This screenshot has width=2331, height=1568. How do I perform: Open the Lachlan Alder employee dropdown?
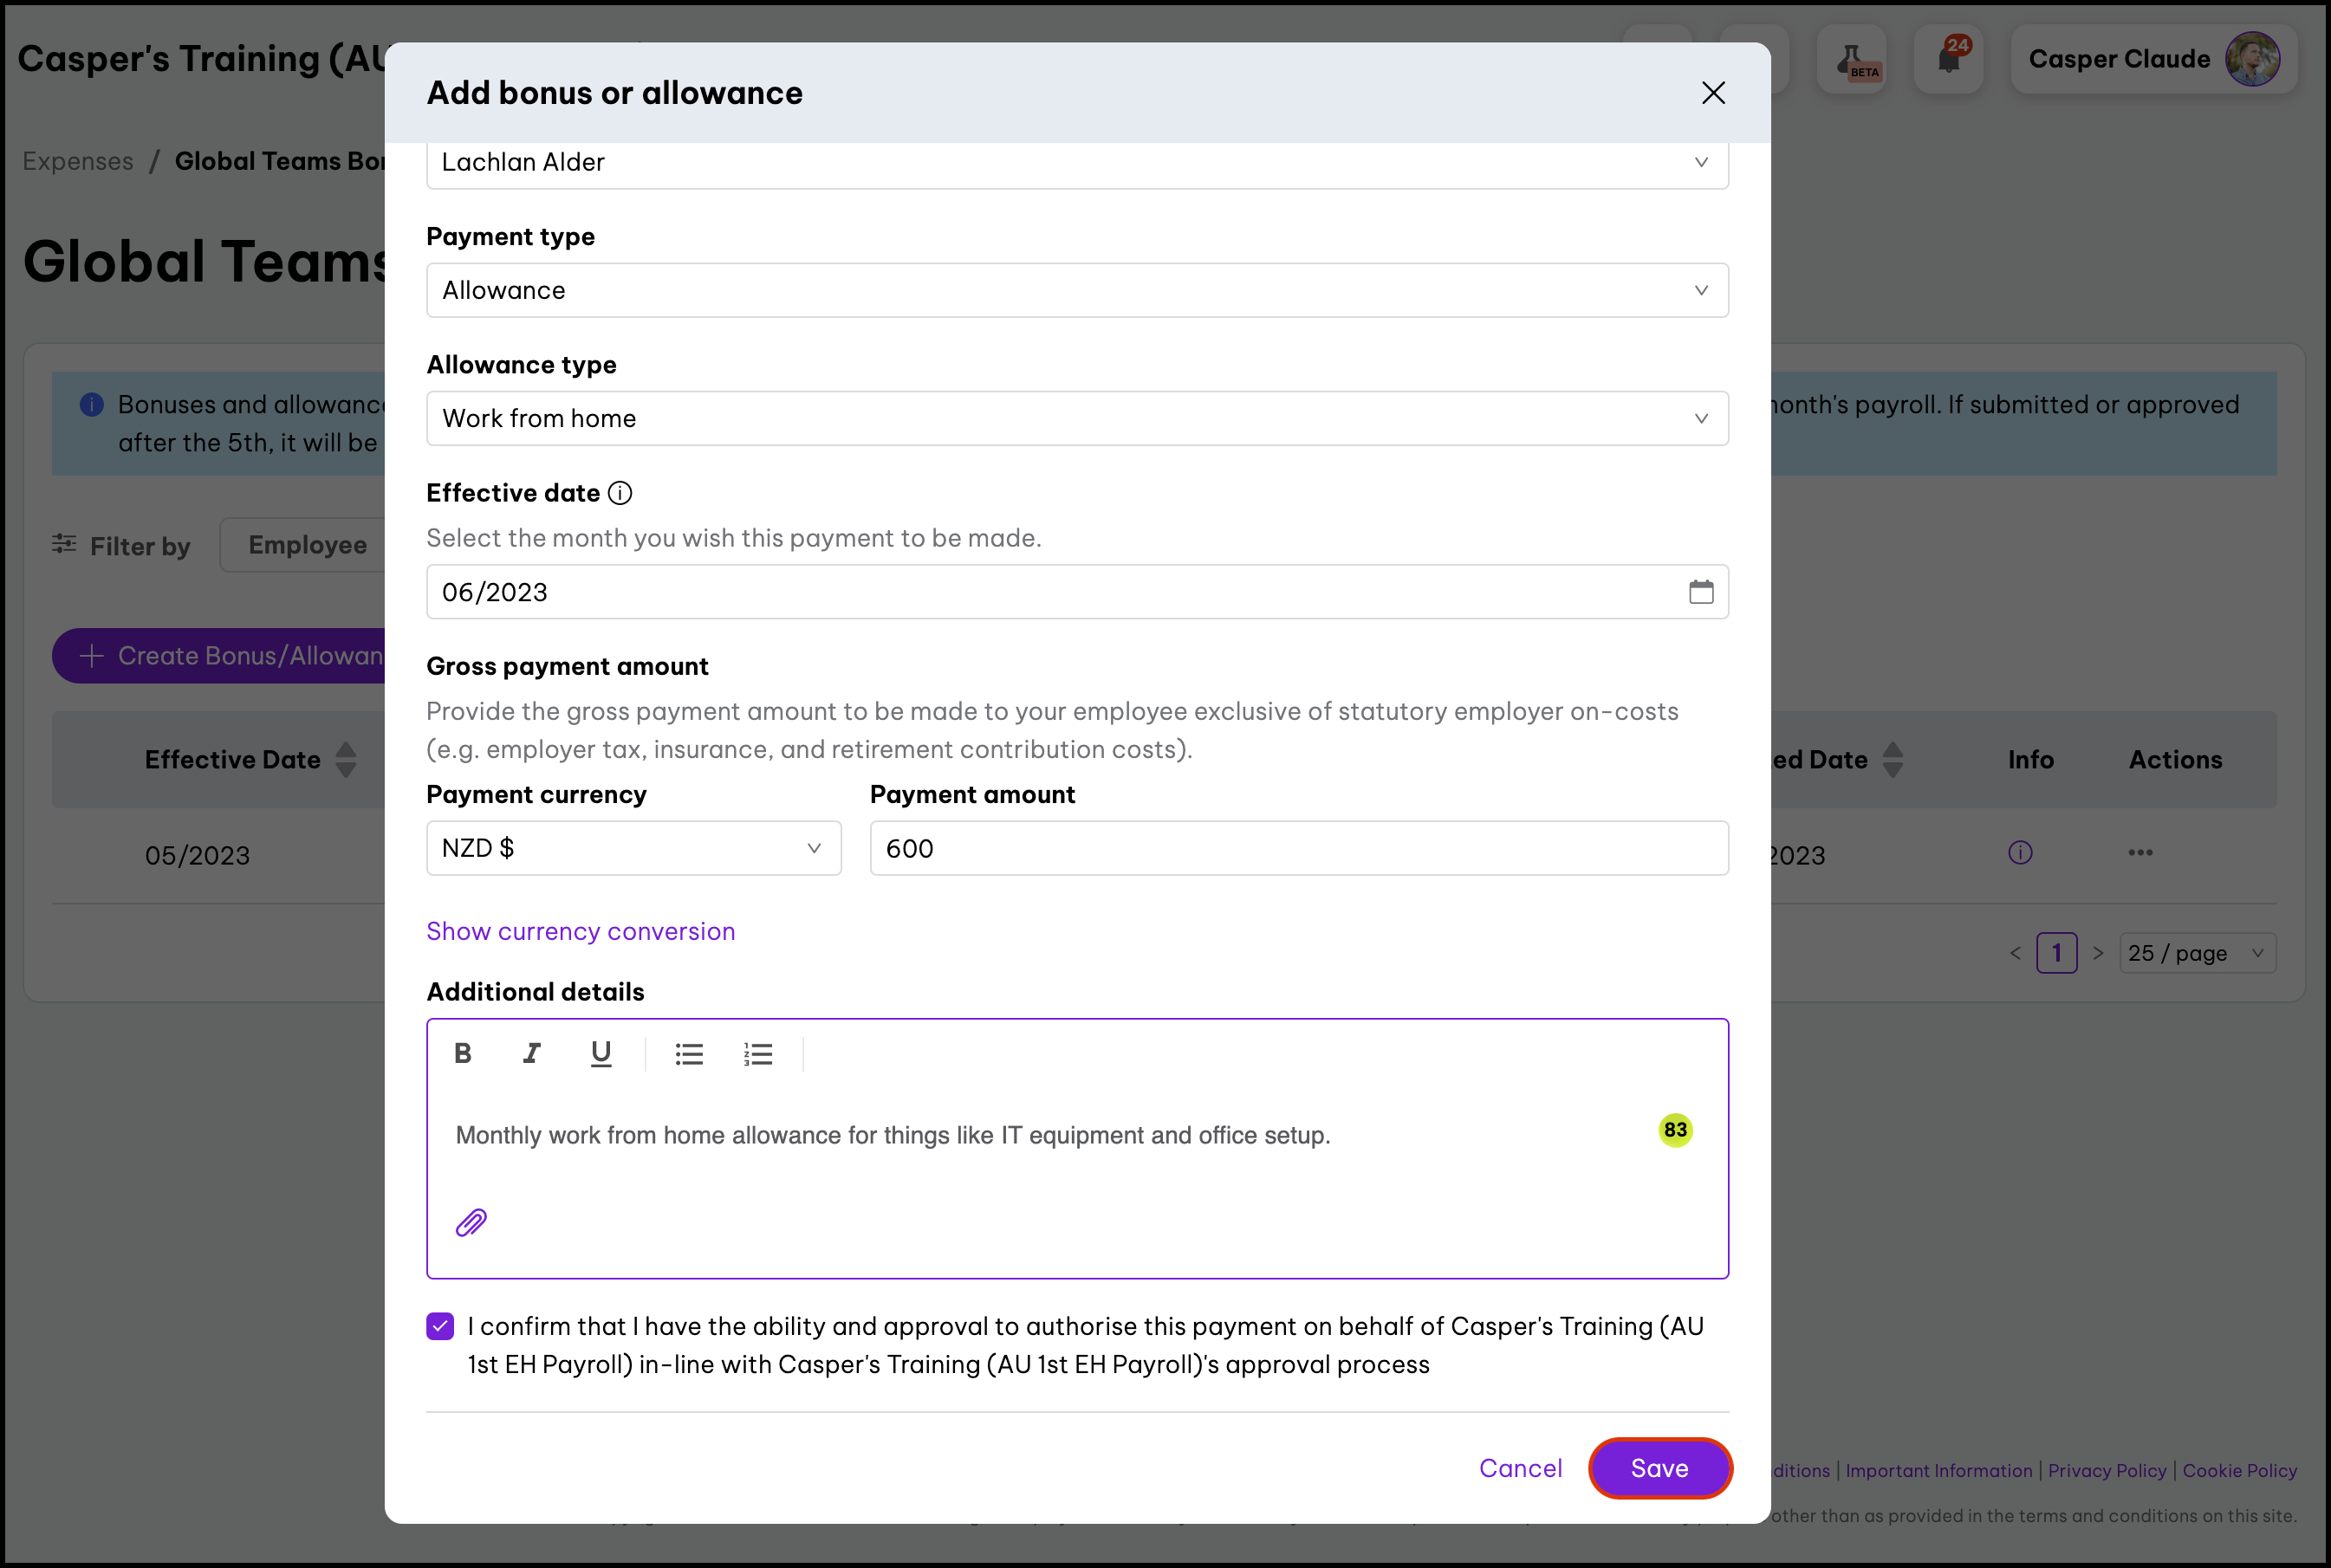[x=1077, y=162]
